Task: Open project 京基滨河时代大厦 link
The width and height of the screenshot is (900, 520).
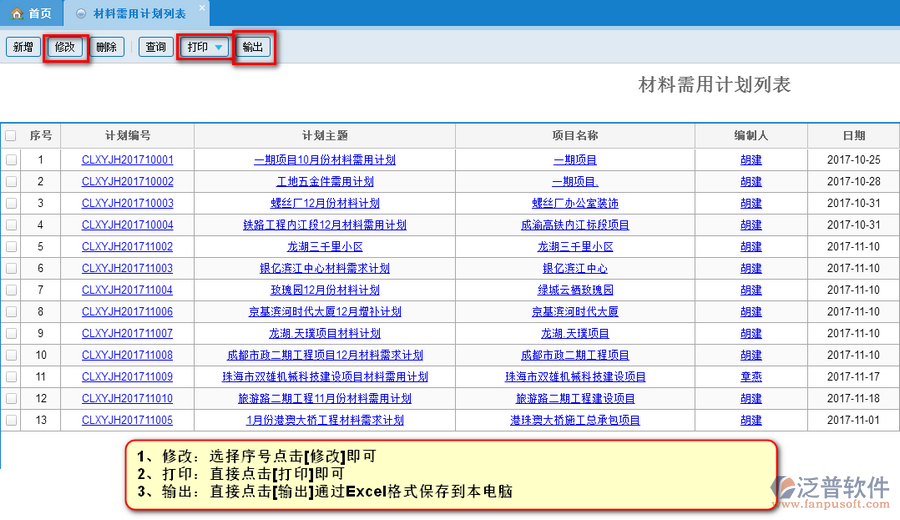Action: click(x=575, y=312)
